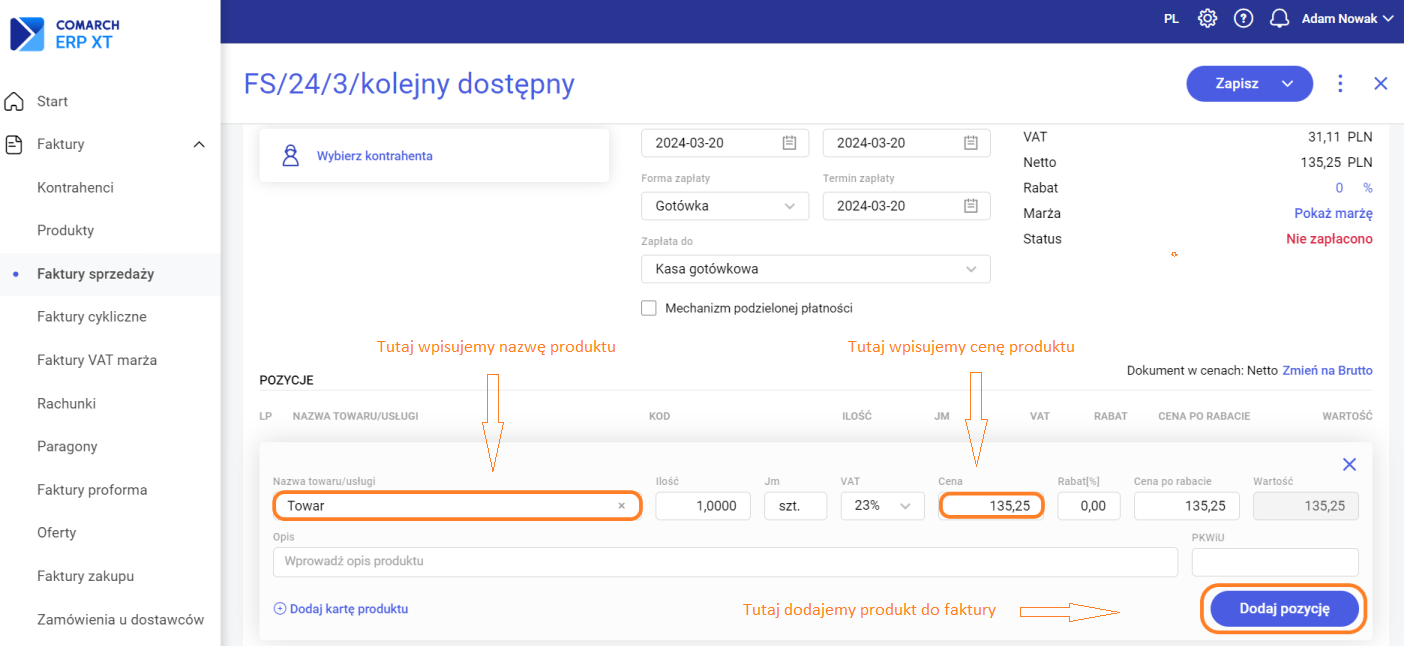
Task: Clear the product name with x icon
Action: 621,506
